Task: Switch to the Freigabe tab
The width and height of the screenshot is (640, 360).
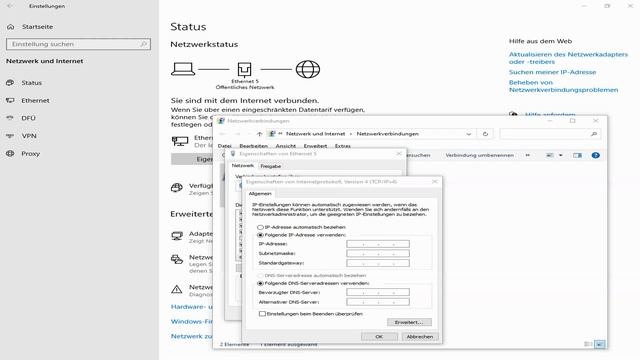Action: coord(270,166)
